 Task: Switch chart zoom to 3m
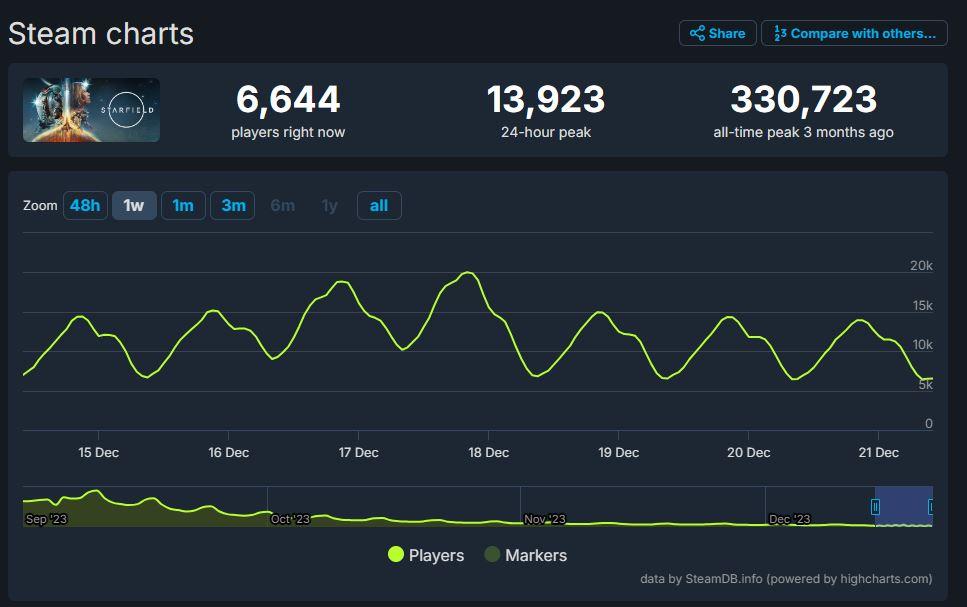pos(233,205)
